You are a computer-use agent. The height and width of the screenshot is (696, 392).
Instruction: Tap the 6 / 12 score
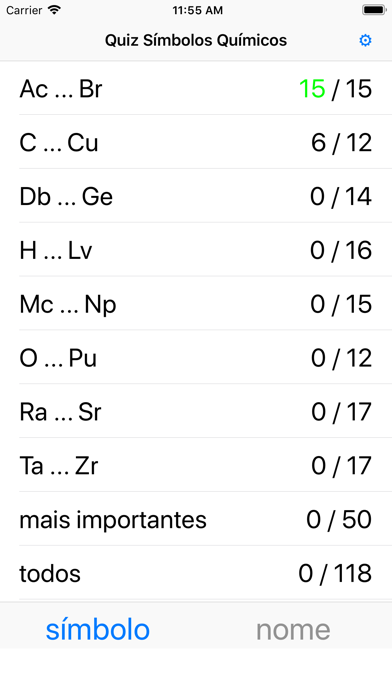pos(341,142)
